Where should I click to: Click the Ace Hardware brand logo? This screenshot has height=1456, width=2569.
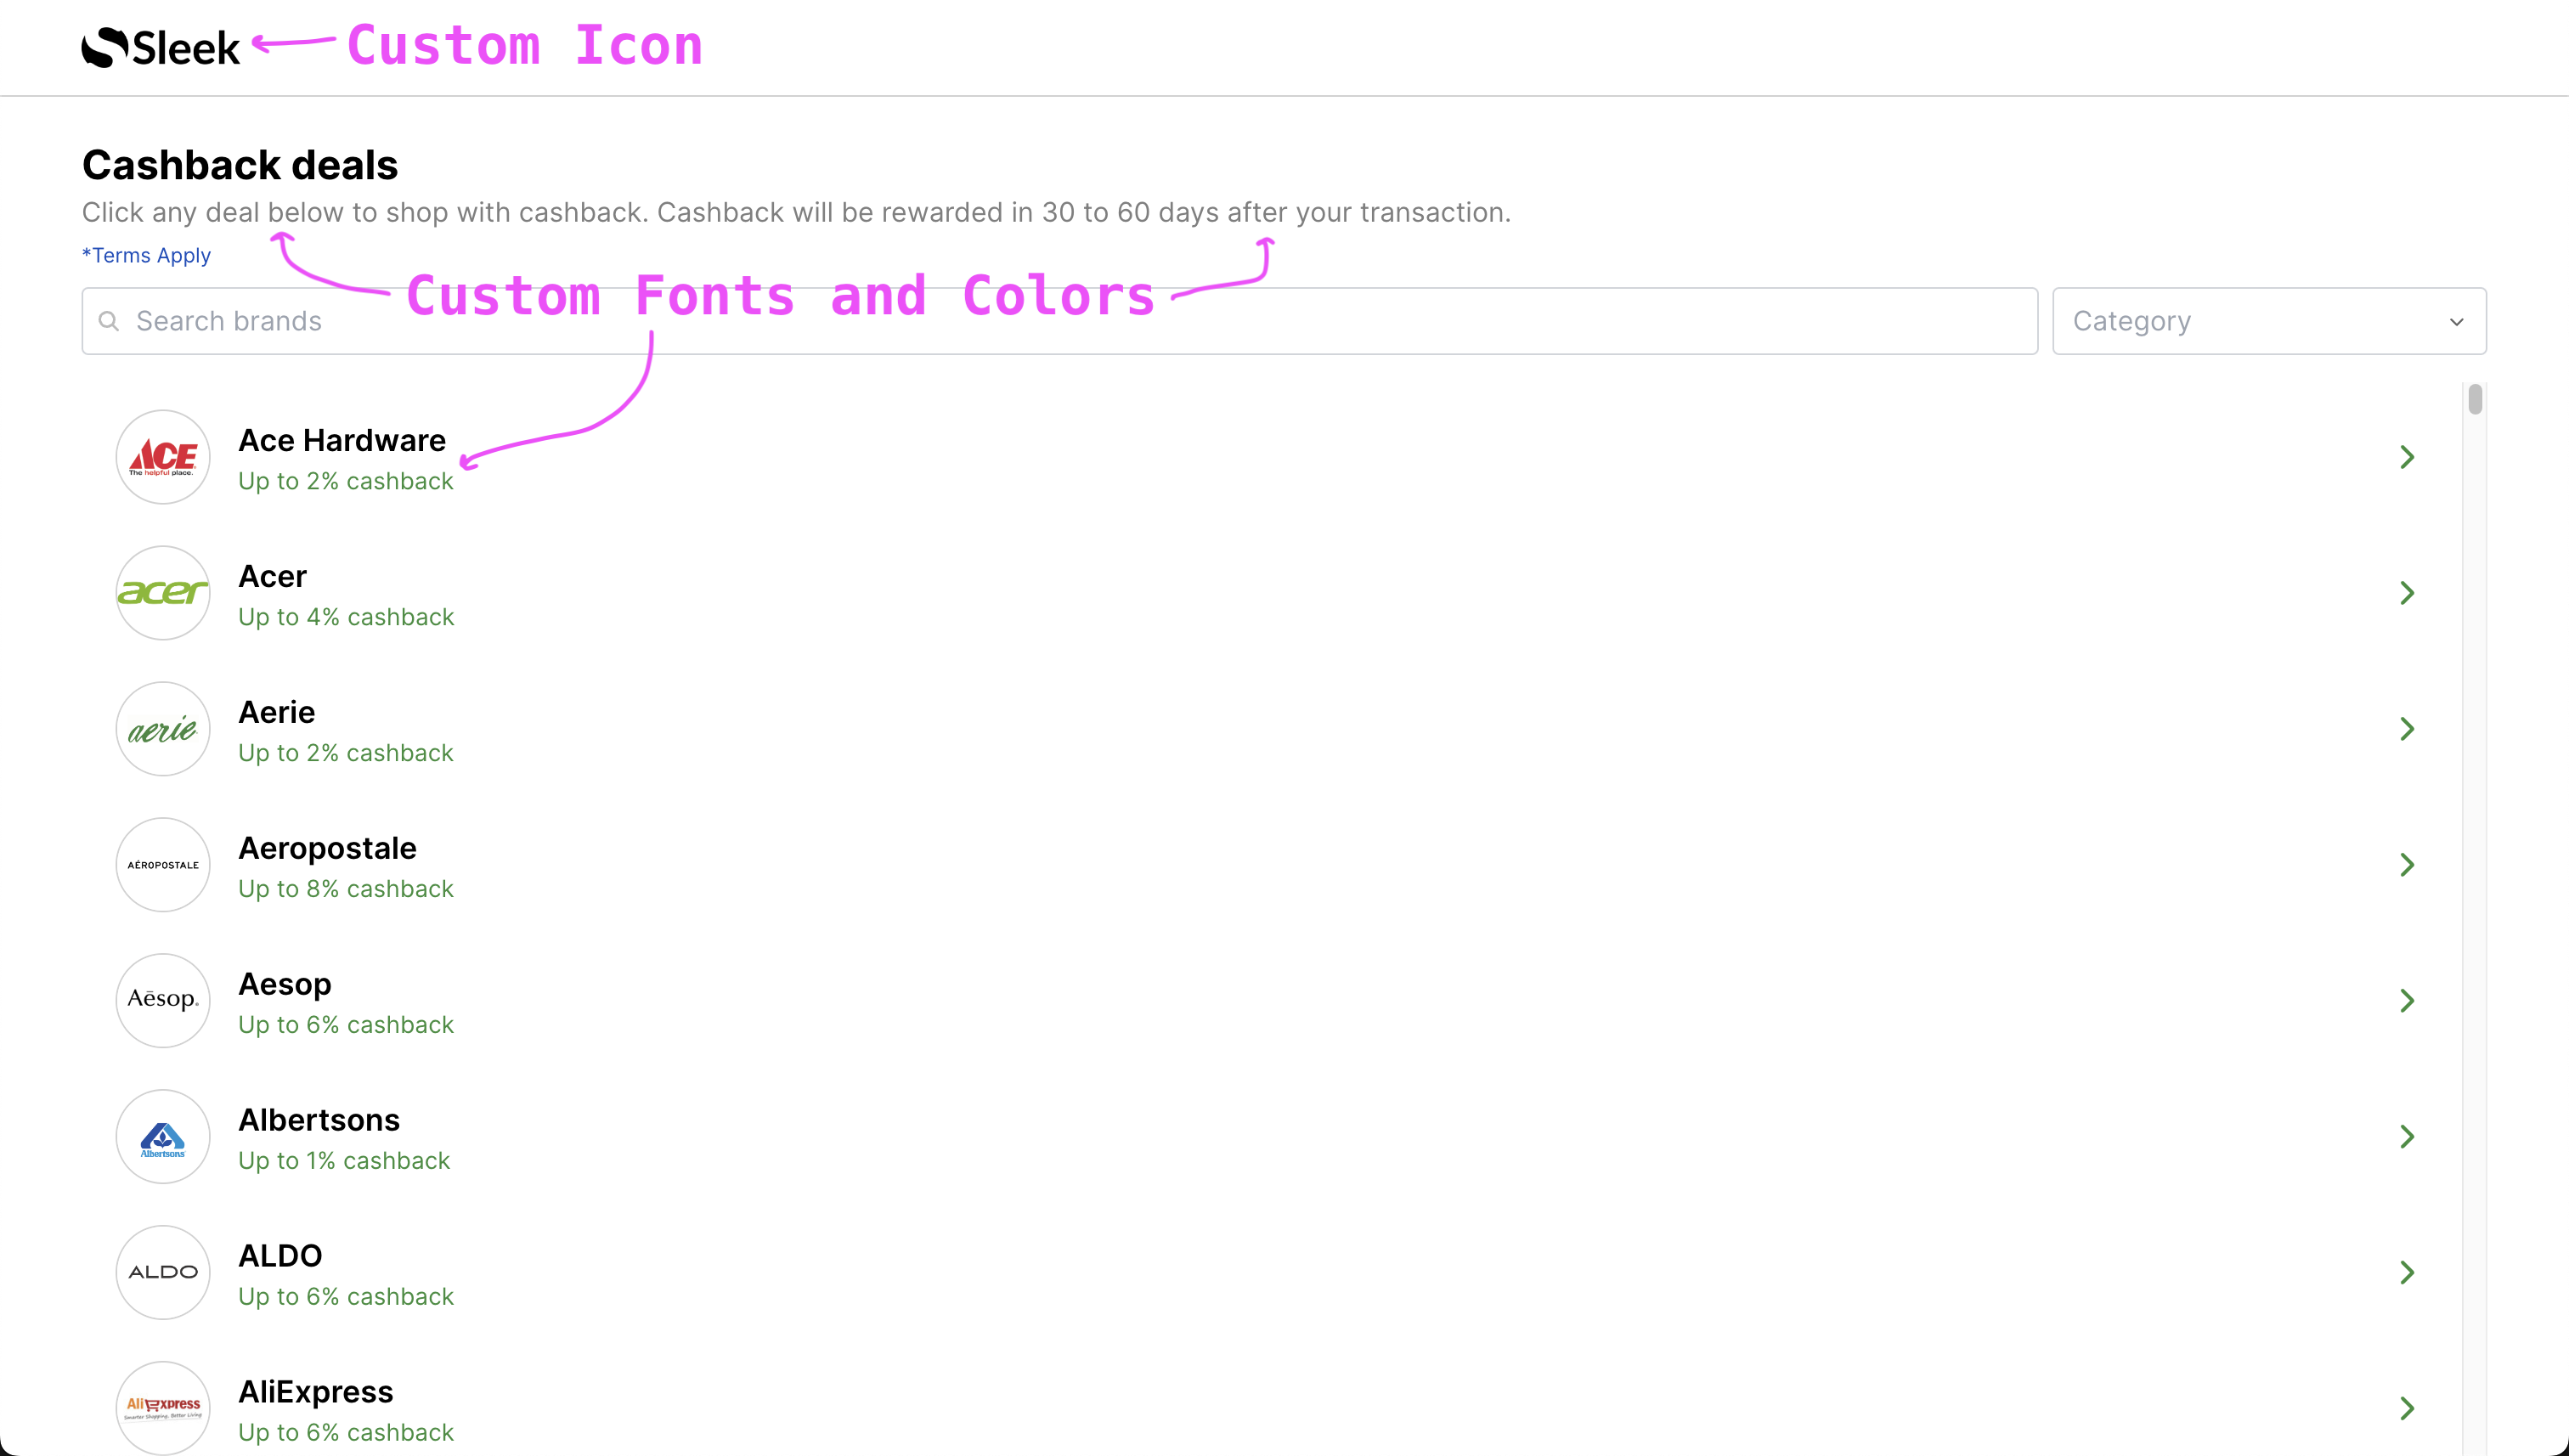pos(163,457)
